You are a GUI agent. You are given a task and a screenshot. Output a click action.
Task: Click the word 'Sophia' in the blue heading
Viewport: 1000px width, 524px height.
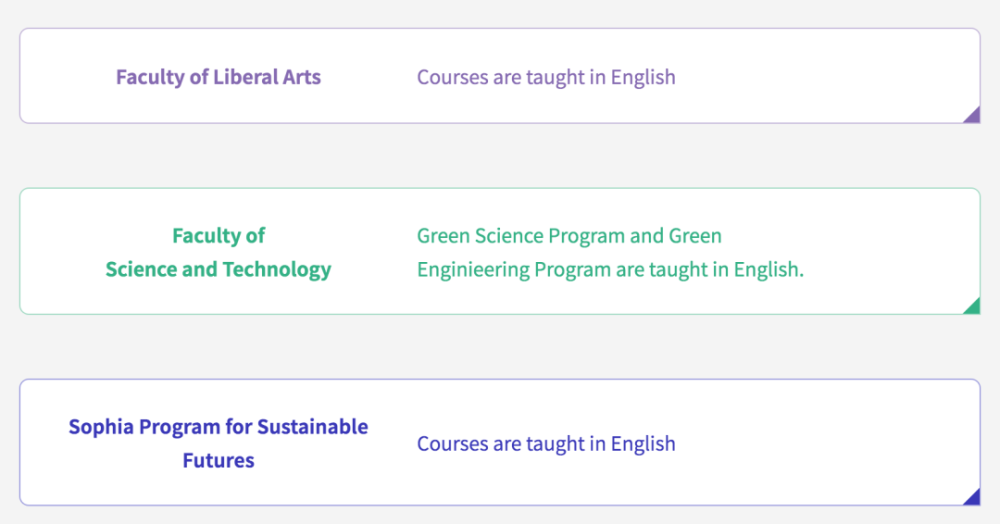tap(101, 426)
